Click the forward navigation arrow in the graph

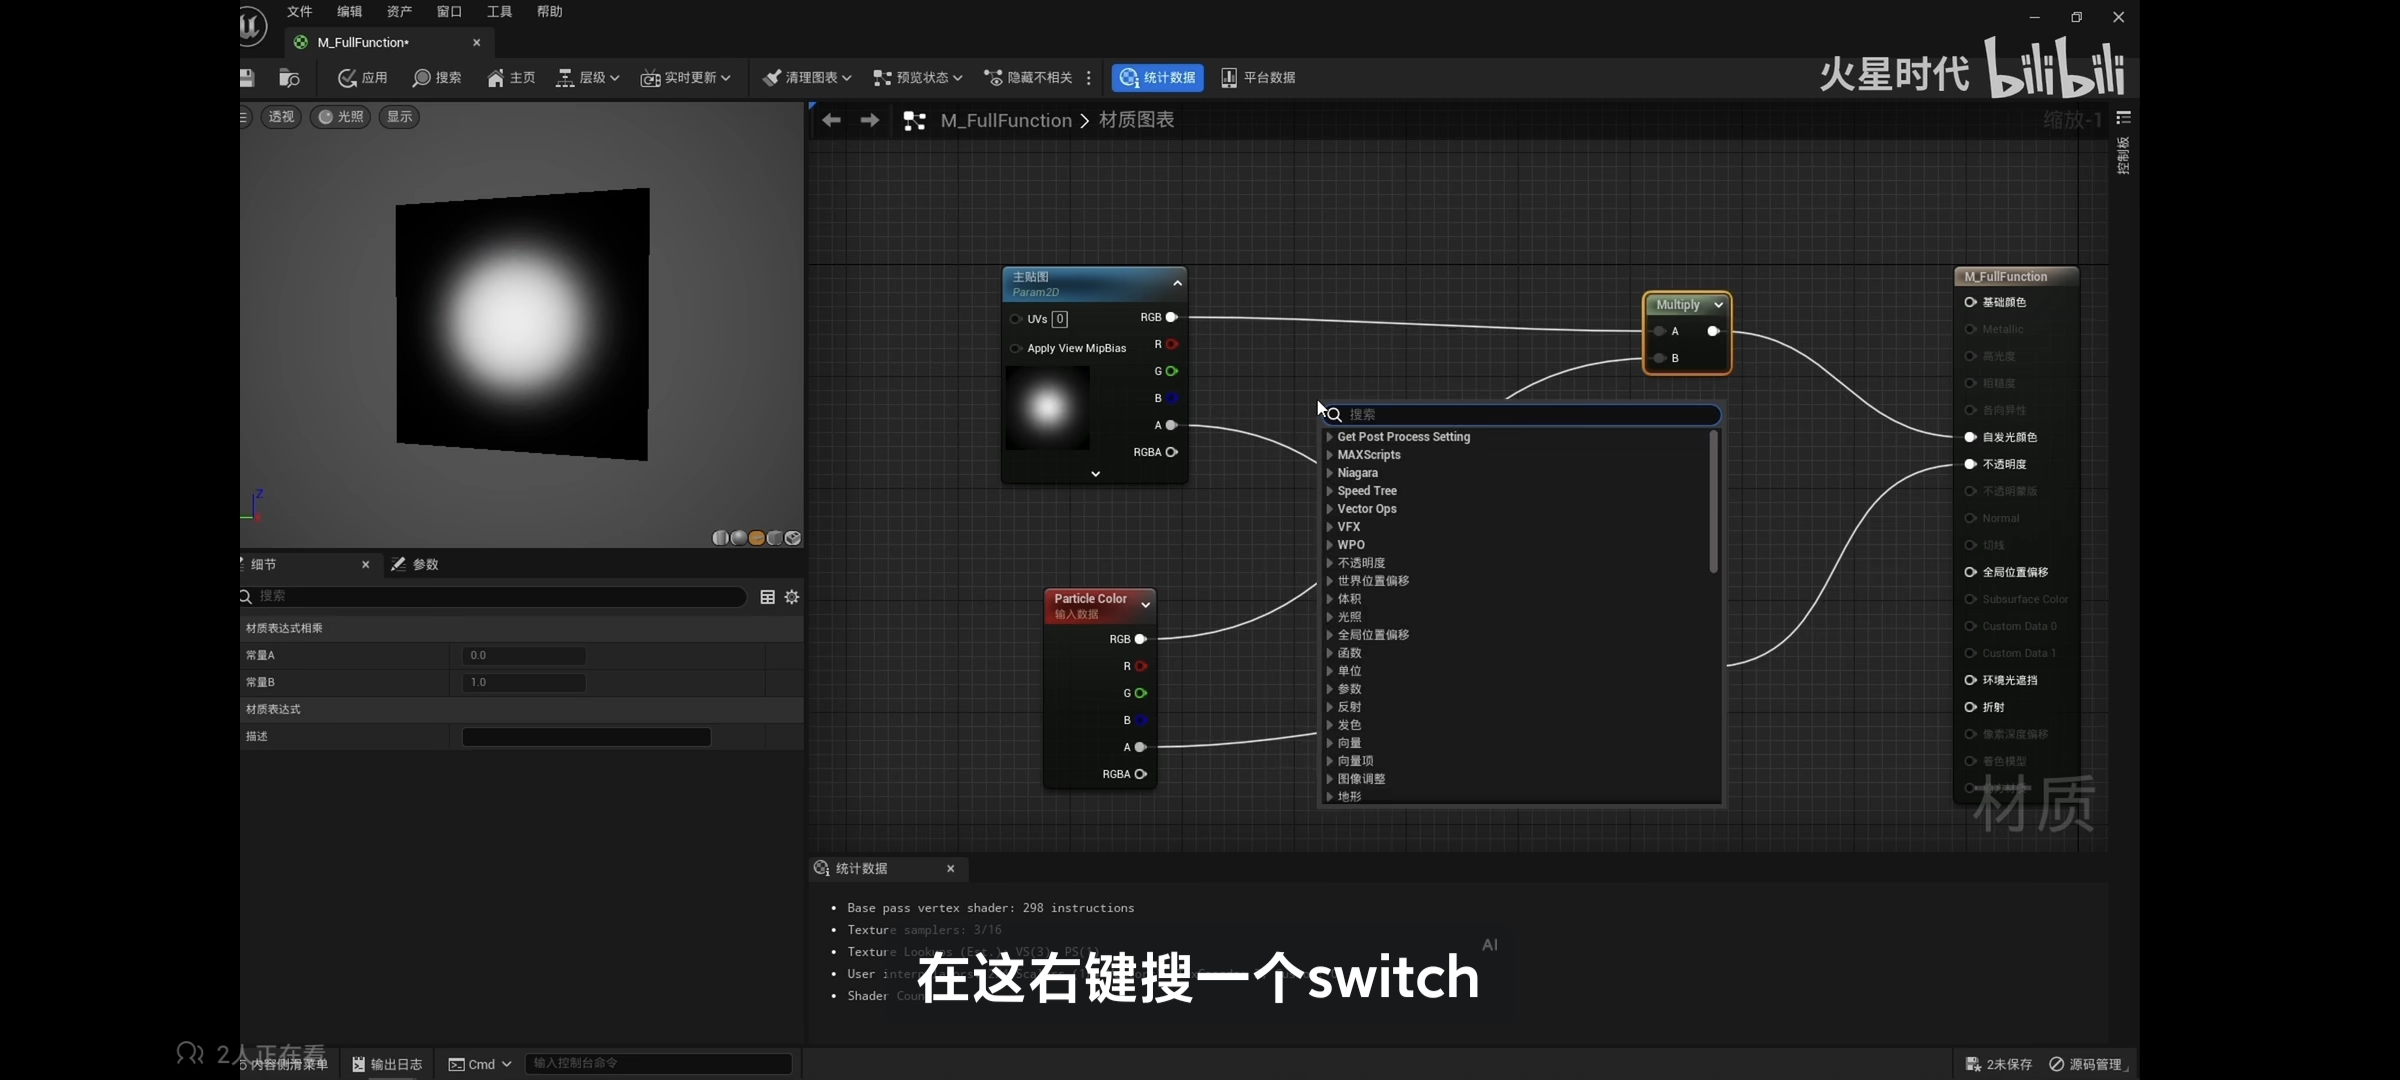click(870, 120)
